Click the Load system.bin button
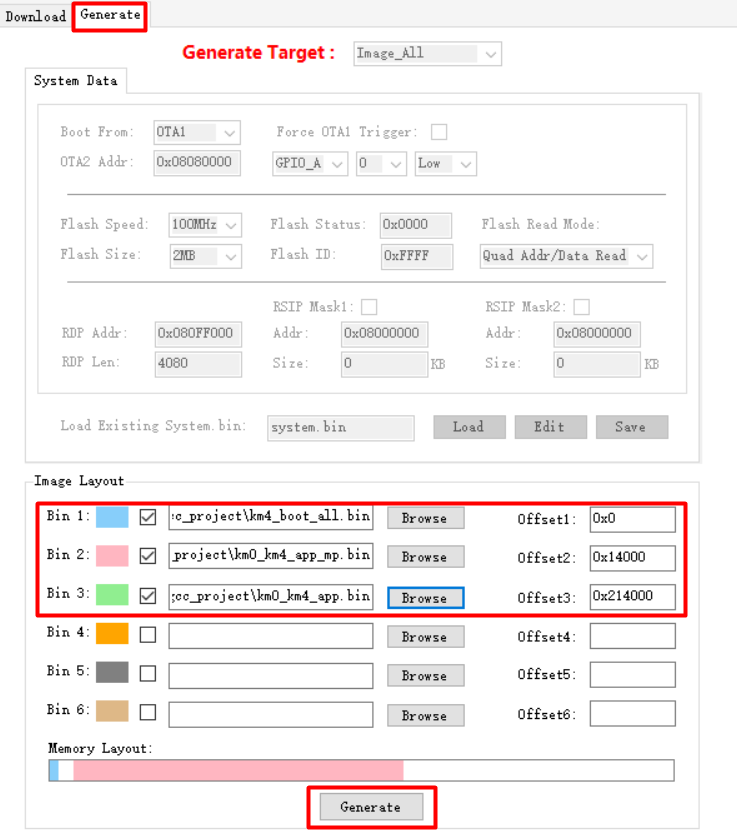This screenshot has width=737, height=840. pyautogui.click(x=469, y=427)
